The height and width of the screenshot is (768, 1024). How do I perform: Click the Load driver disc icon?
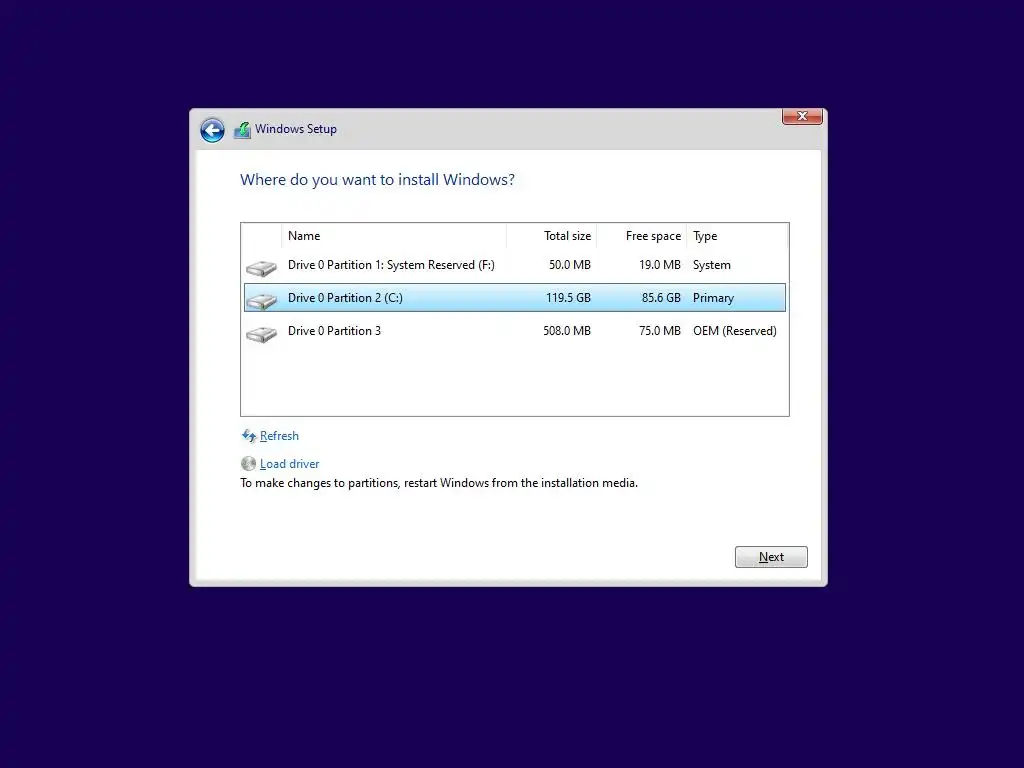(x=248, y=464)
